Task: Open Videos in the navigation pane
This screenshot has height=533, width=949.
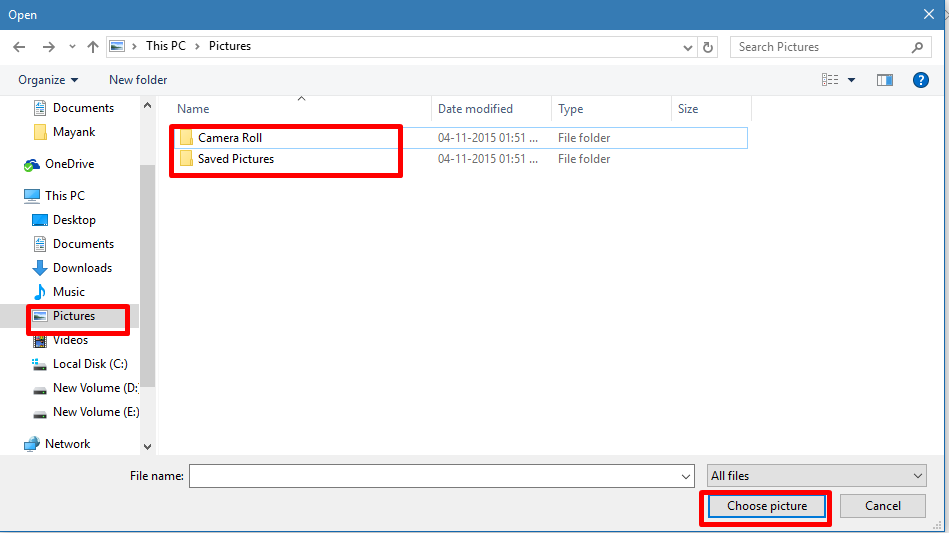Action: pos(70,340)
